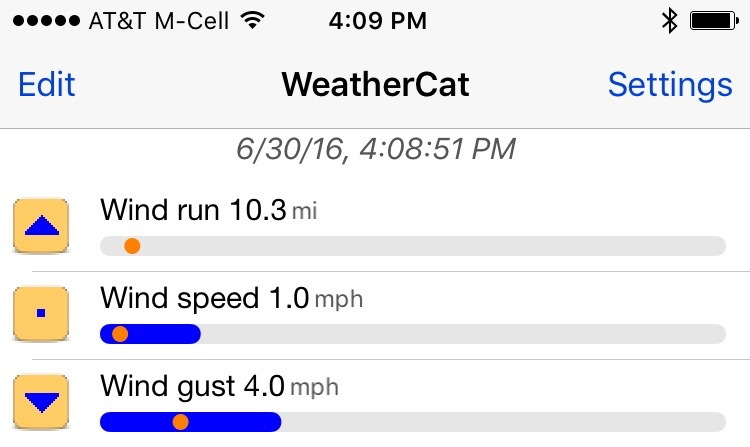This screenshot has width=750, height=447.
Task: Open the Settings screen
Action: [670, 85]
